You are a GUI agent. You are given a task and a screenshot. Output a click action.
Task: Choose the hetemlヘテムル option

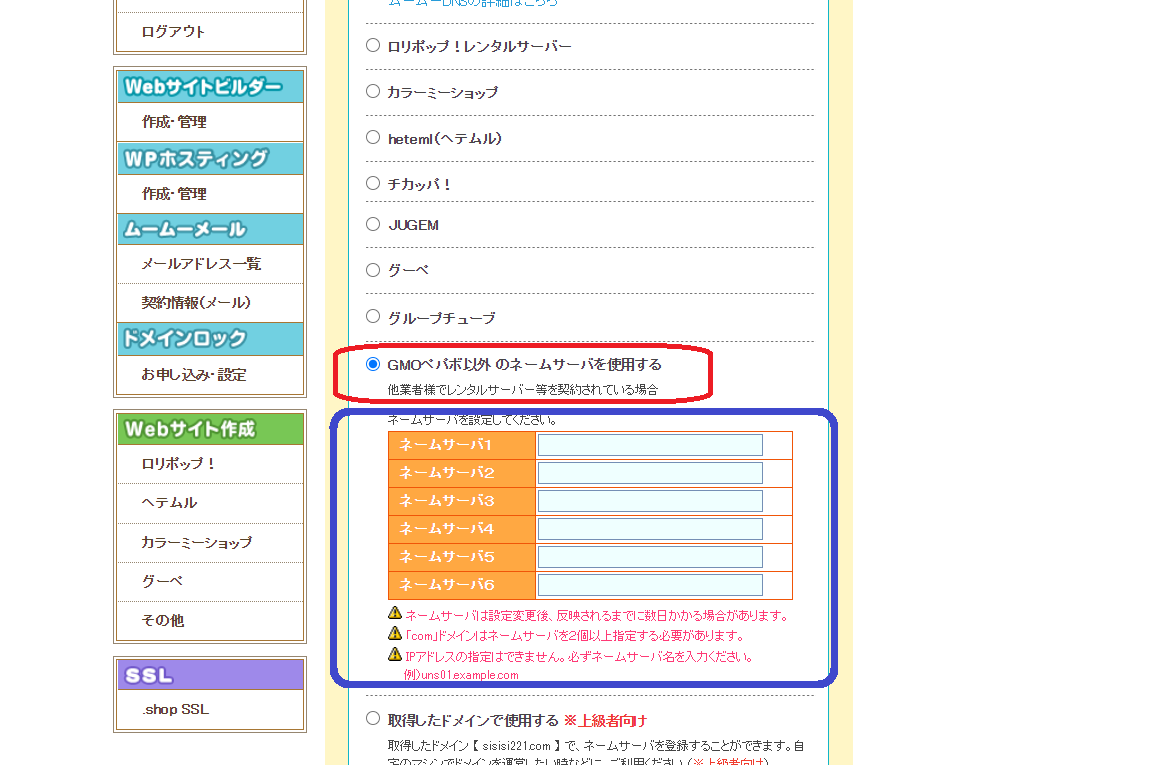tap(373, 138)
